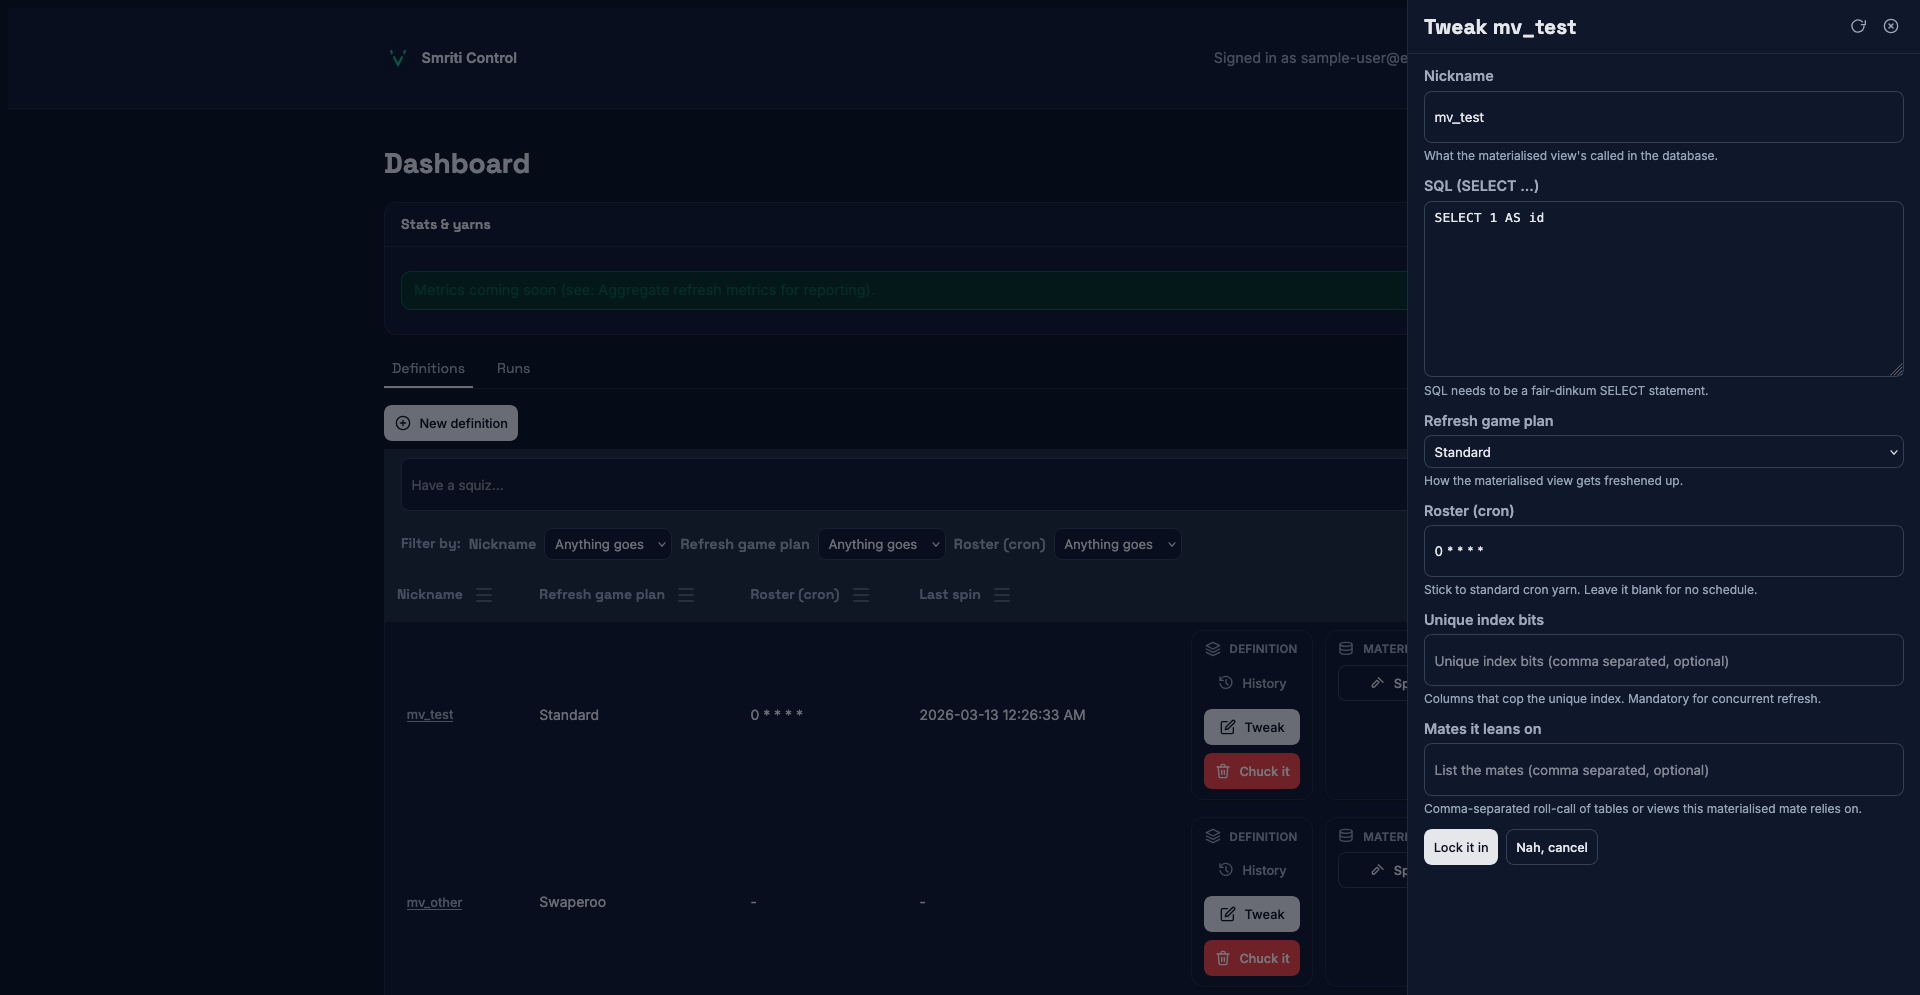Close the Tweak mv_test panel
Screen dimensions: 1920x995
(x=1891, y=26)
